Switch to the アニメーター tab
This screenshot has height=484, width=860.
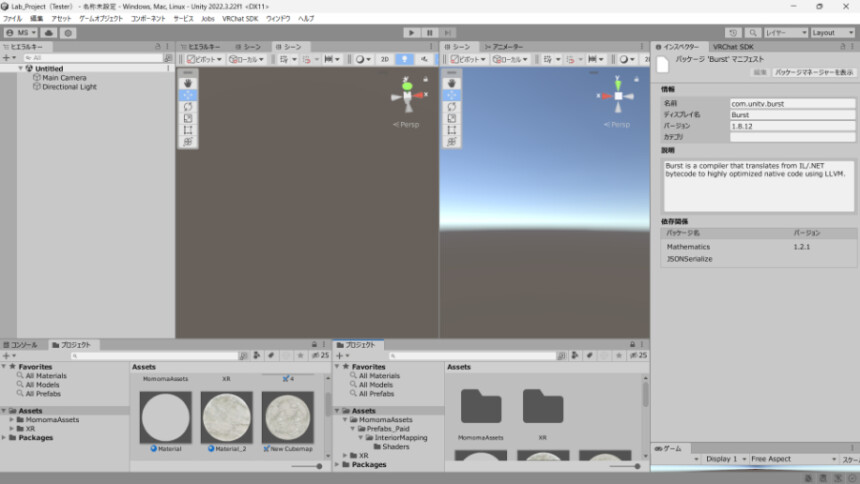pyautogui.click(x=503, y=47)
